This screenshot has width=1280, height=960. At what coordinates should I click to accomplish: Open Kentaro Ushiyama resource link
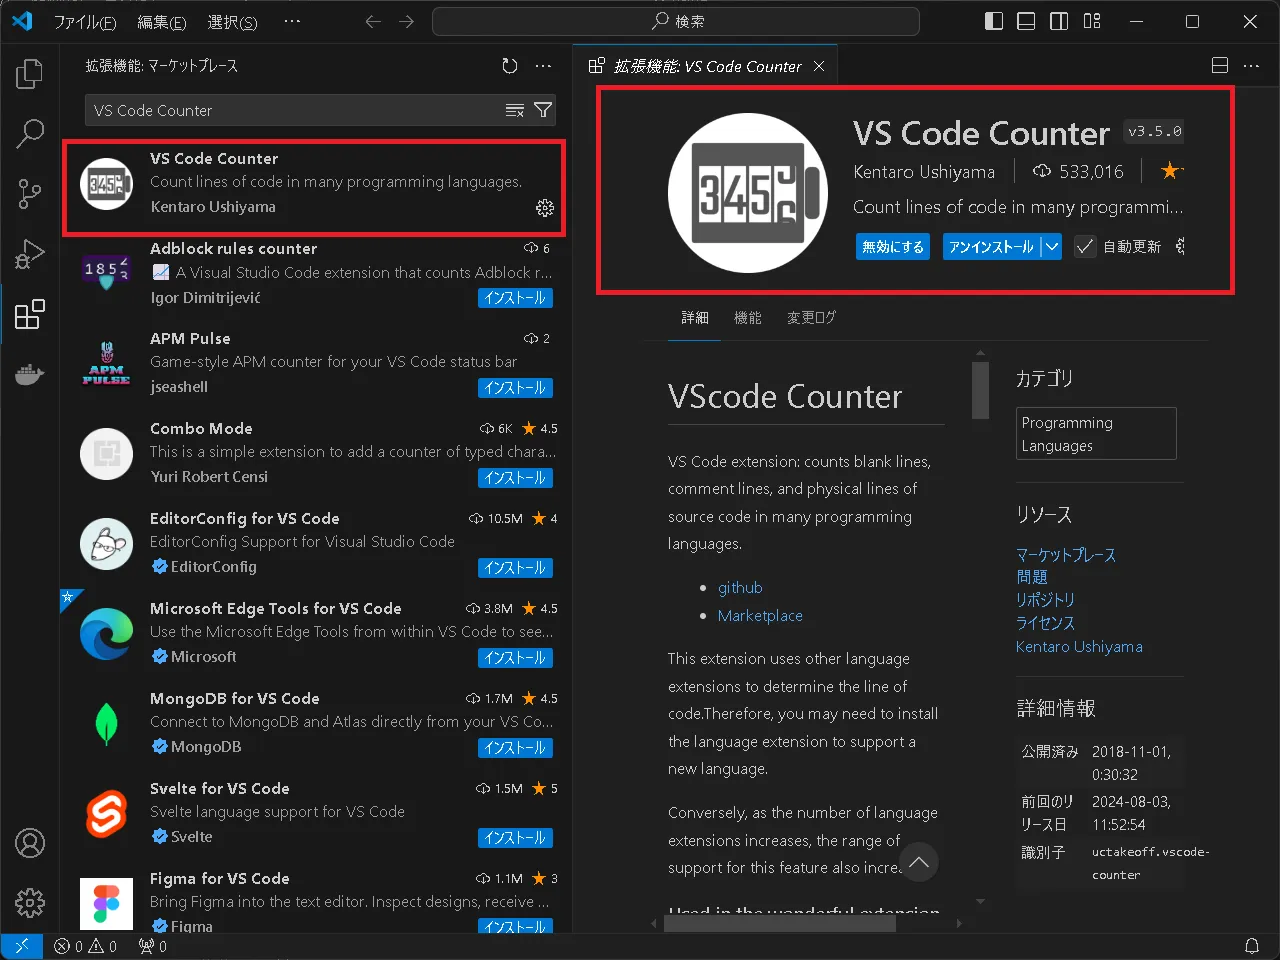(x=1079, y=647)
